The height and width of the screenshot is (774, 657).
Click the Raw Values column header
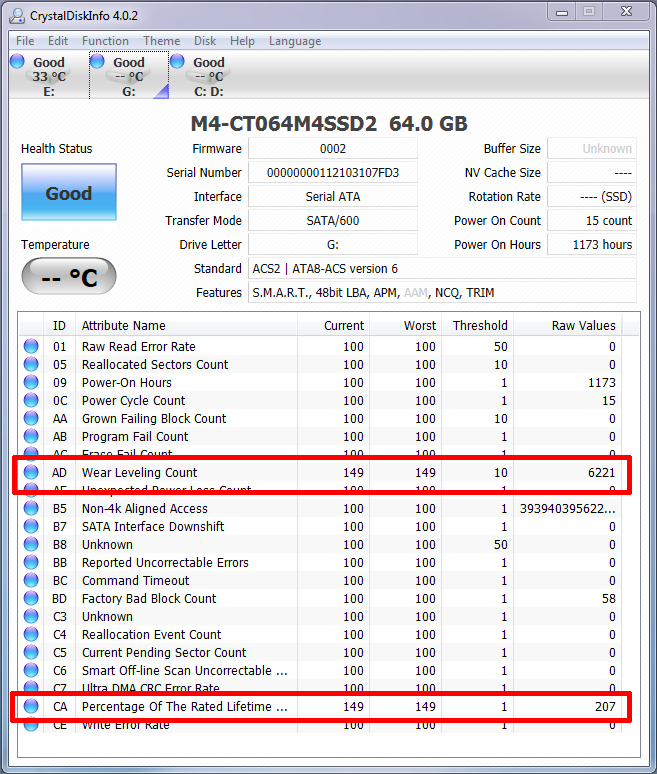[568, 325]
